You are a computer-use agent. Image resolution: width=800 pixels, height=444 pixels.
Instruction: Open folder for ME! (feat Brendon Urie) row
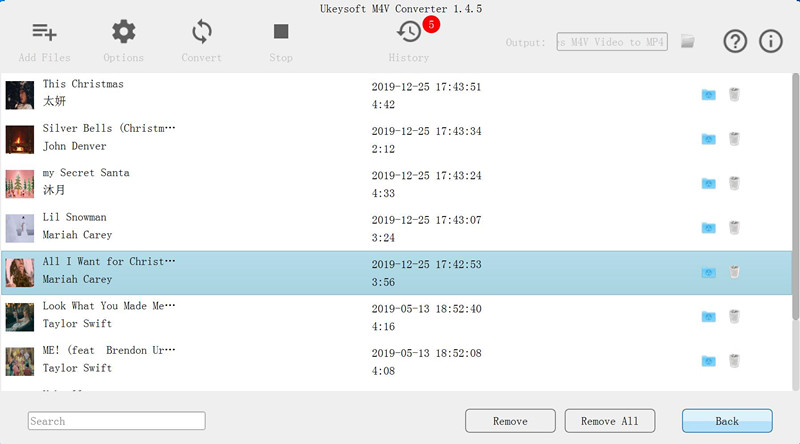pos(708,361)
